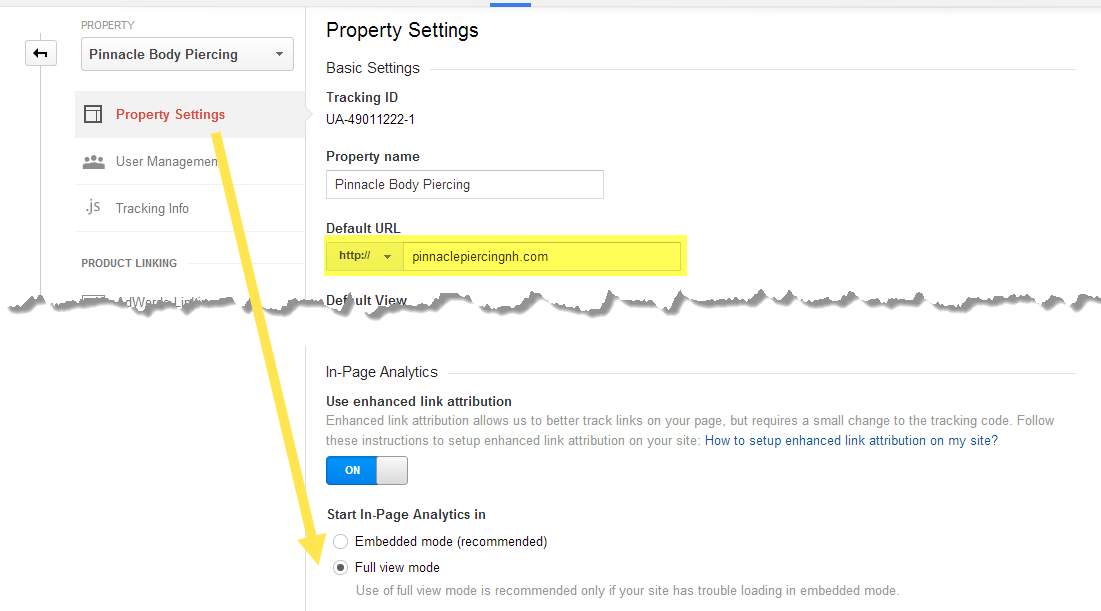Select Embedded mode (recommended) radio button
The width and height of the screenshot is (1101, 611).
pyautogui.click(x=341, y=542)
